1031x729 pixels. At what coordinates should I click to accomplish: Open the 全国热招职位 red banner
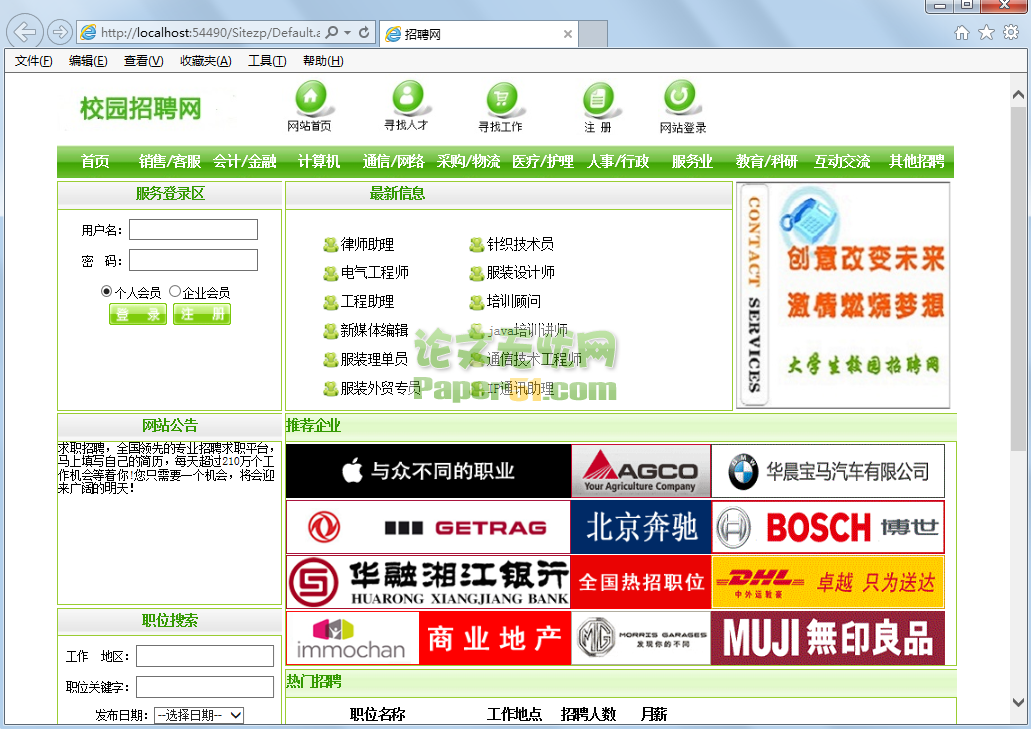pyautogui.click(x=641, y=582)
